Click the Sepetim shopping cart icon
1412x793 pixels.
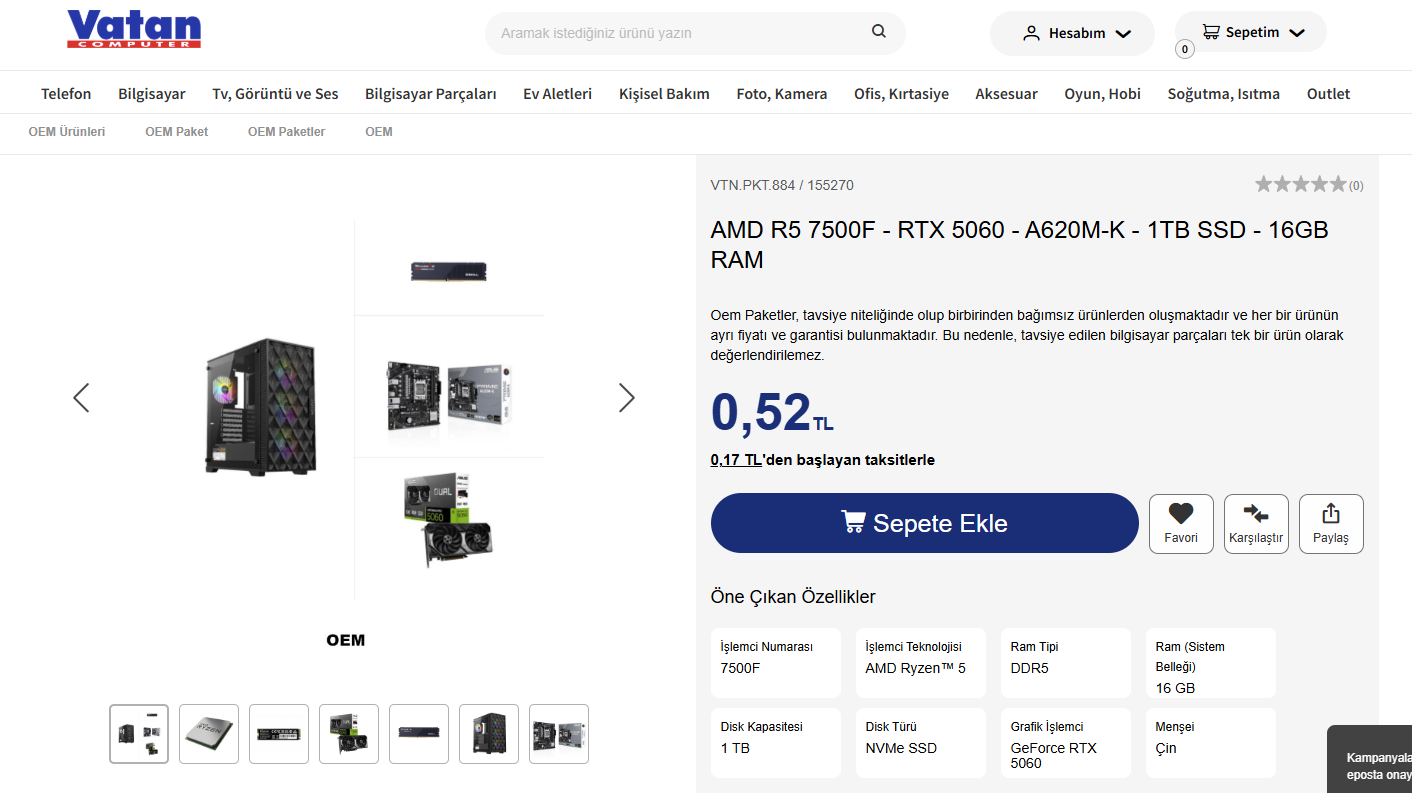tap(1211, 32)
